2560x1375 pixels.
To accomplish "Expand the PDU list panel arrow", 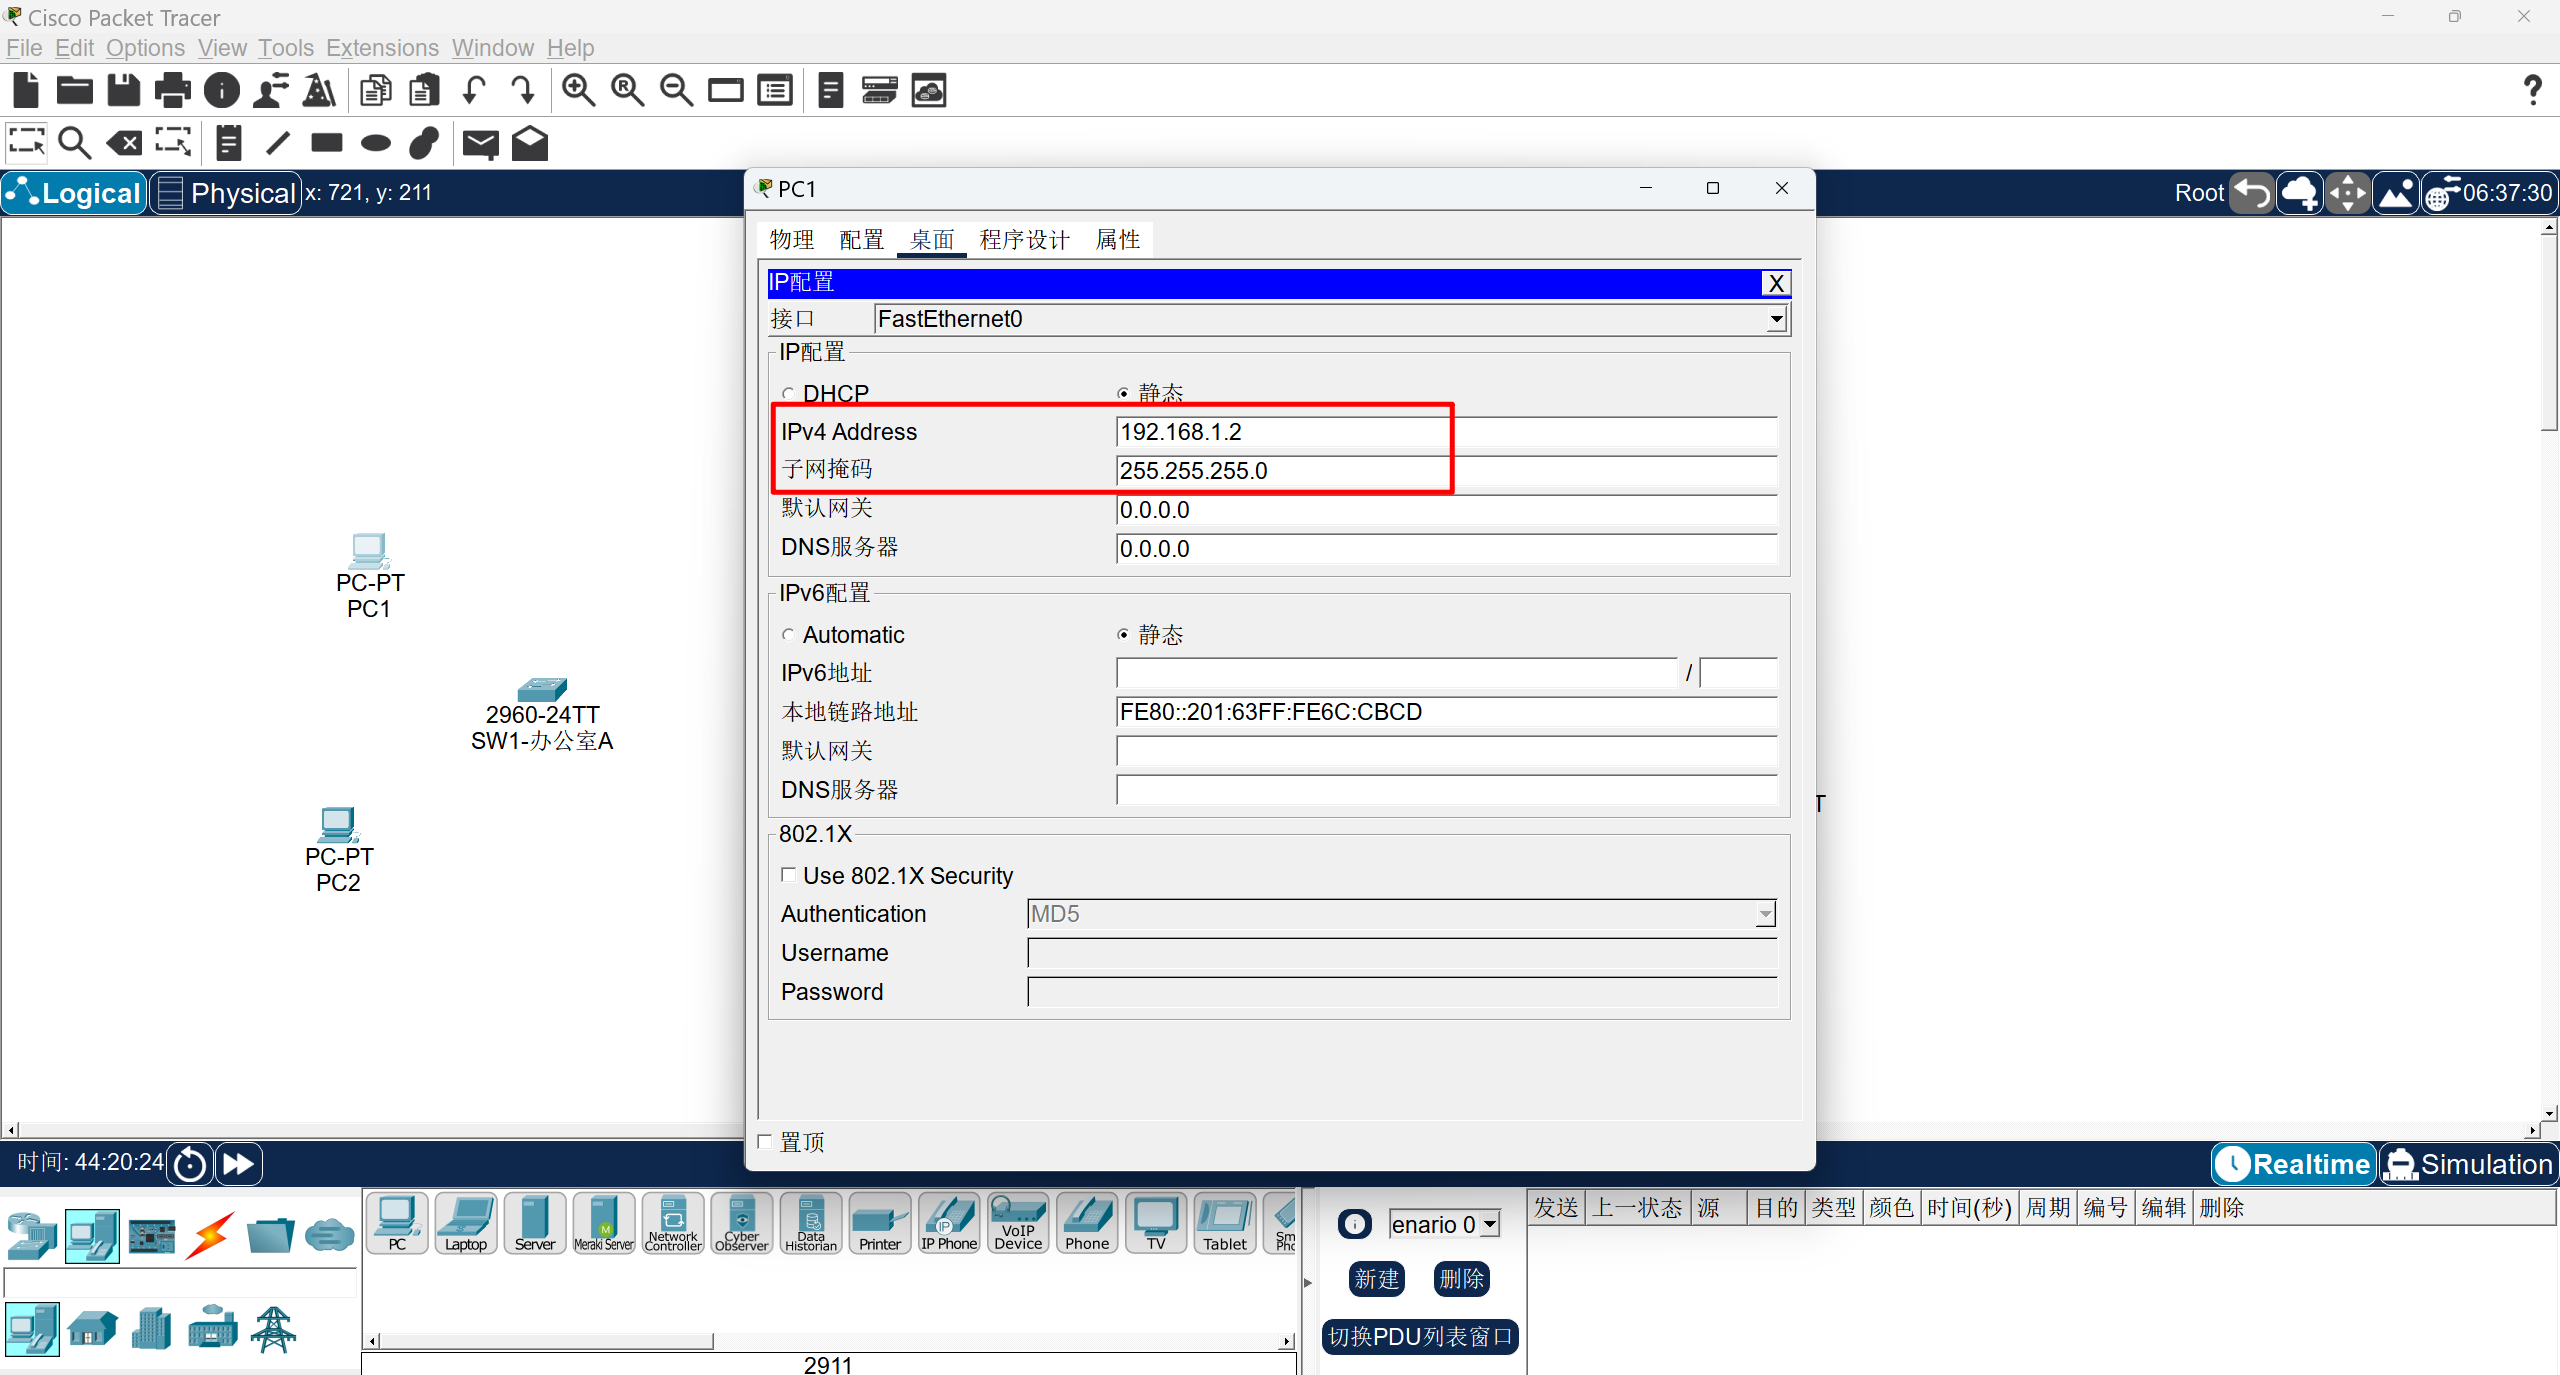I will pyautogui.click(x=1308, y=1283).
